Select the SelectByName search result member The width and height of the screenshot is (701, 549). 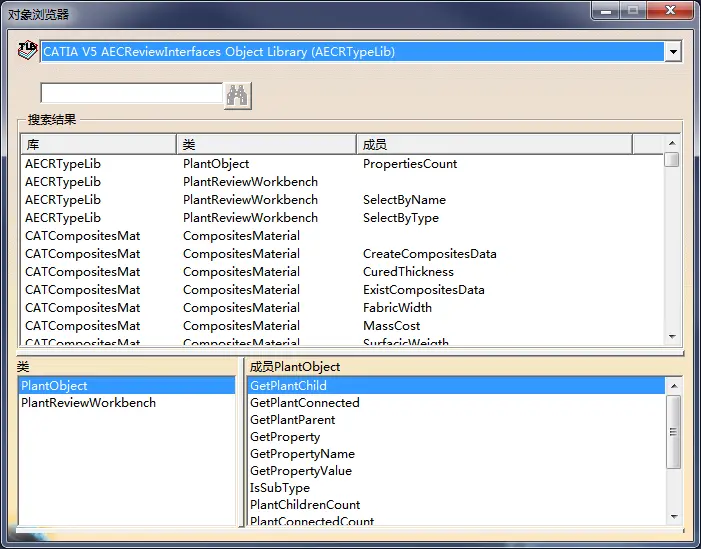[404, 200]
